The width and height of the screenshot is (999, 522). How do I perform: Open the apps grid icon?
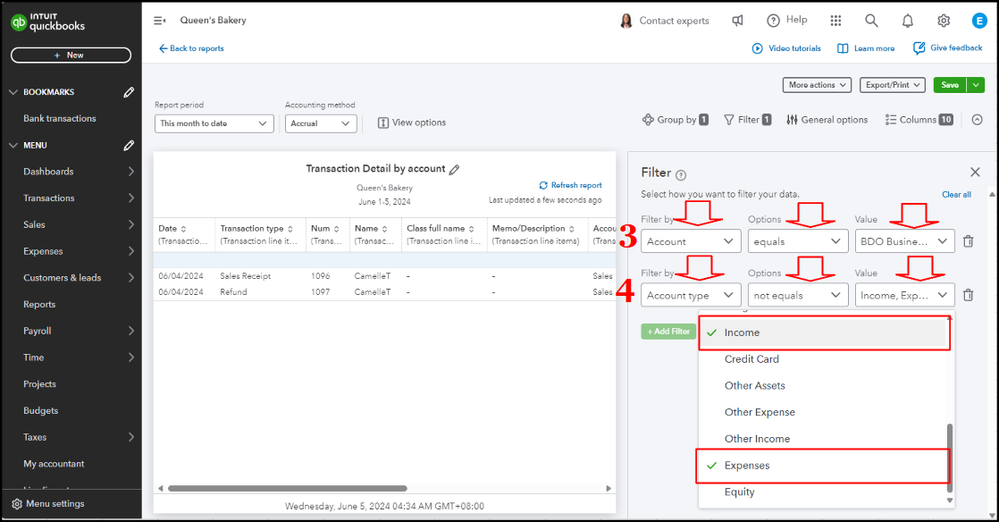tap(836, 20)
